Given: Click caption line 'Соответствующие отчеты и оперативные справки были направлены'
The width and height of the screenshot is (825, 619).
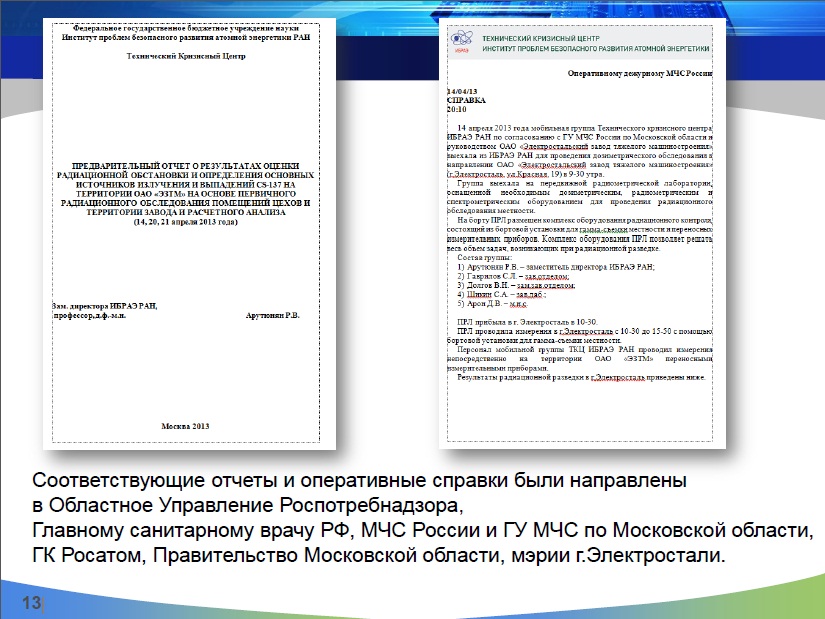Looking at the screenshot, I should [x=359, y=481].
